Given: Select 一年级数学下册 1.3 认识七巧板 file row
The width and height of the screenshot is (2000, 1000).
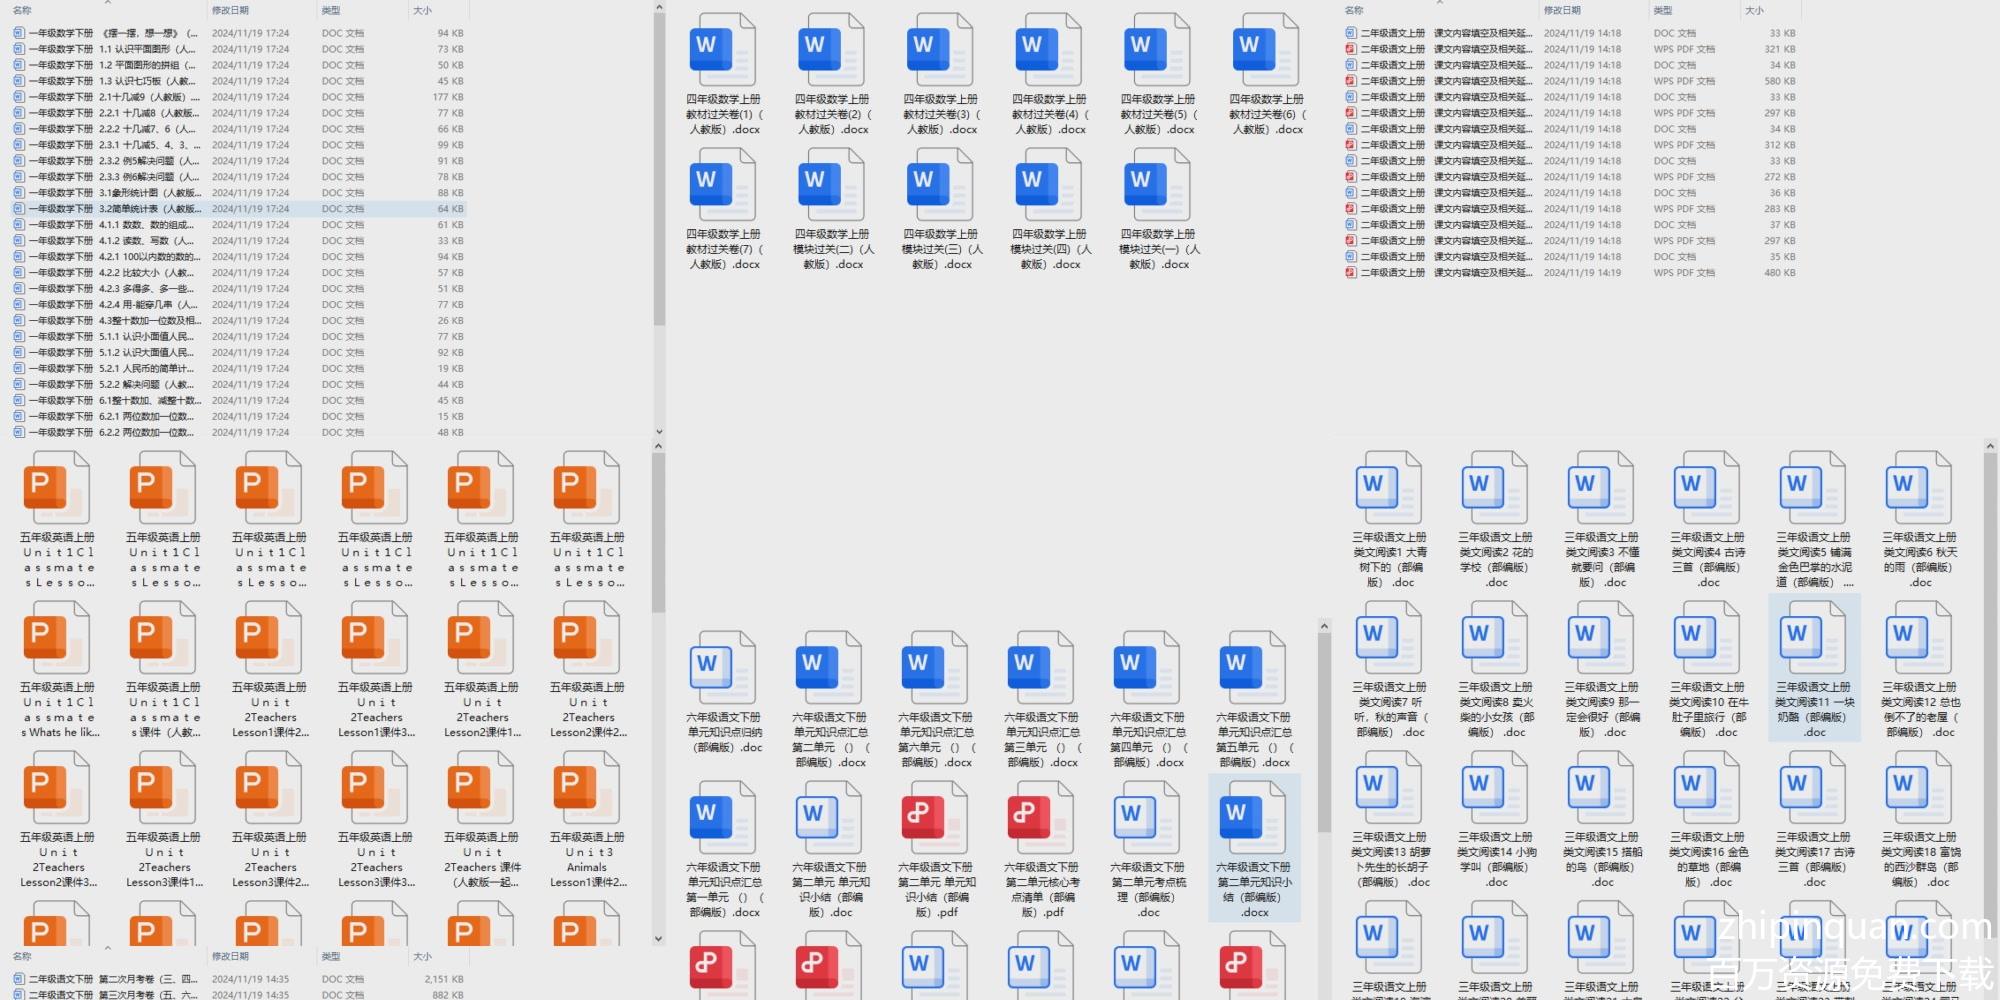Looking at the screenshot, I should [150, 81].
